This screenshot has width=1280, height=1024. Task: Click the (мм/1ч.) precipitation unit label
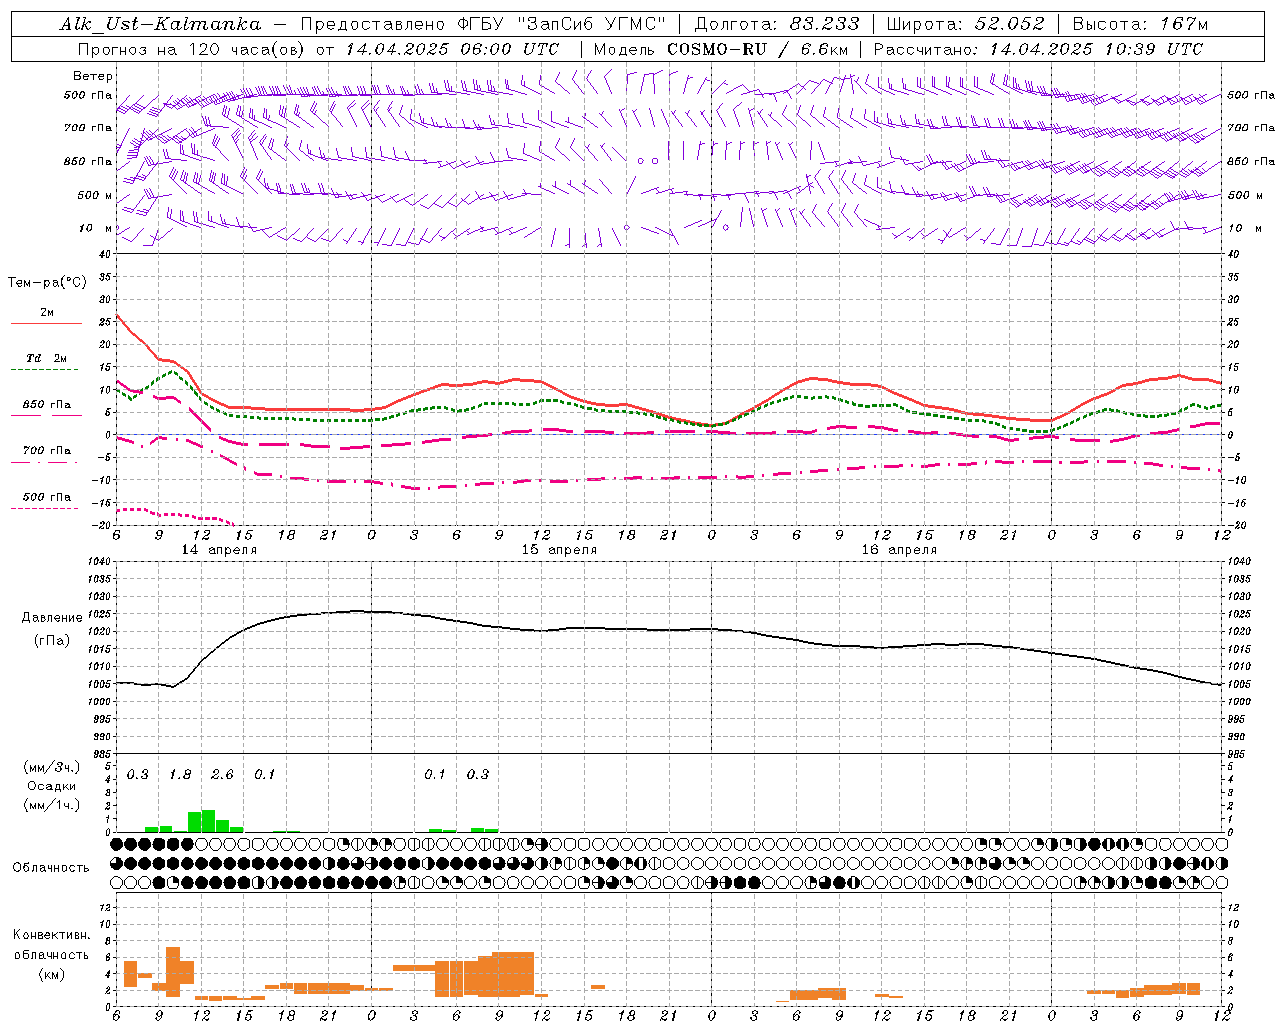click(52, 805)
